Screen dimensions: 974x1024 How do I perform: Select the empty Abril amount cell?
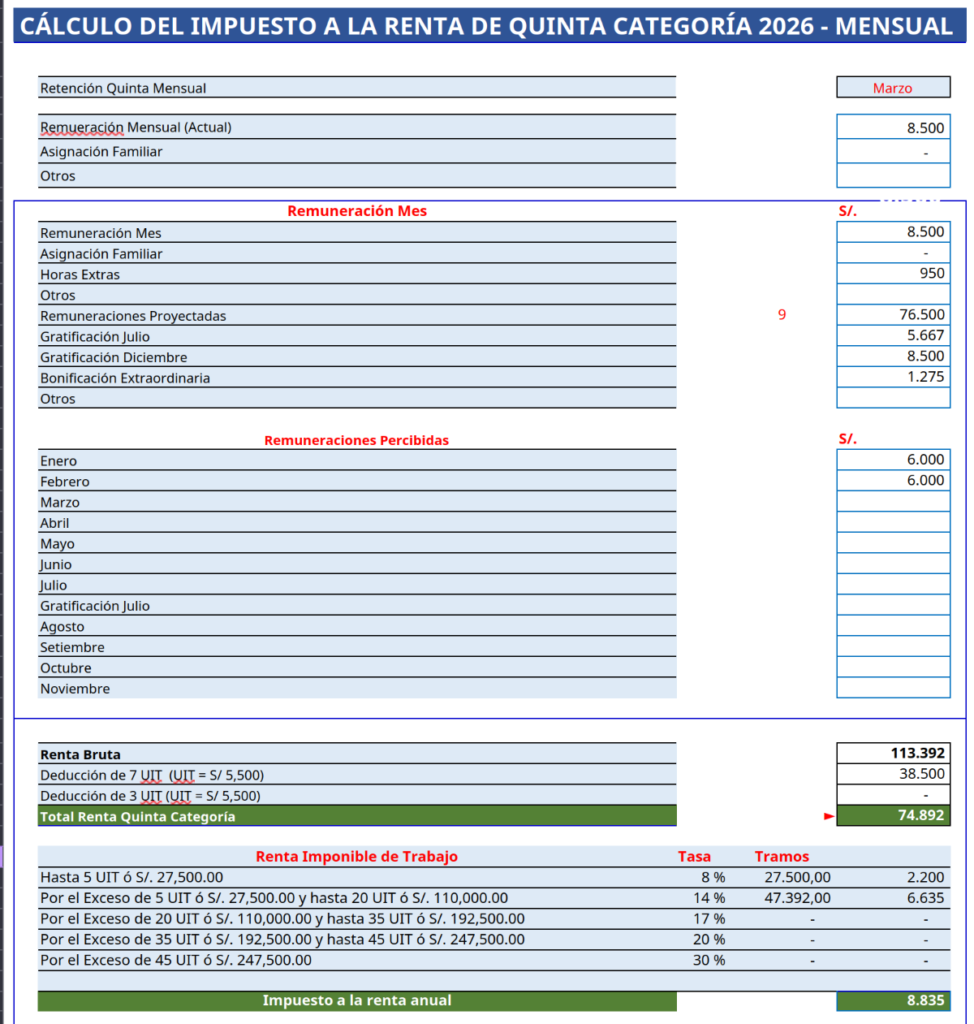click(892, 522)
